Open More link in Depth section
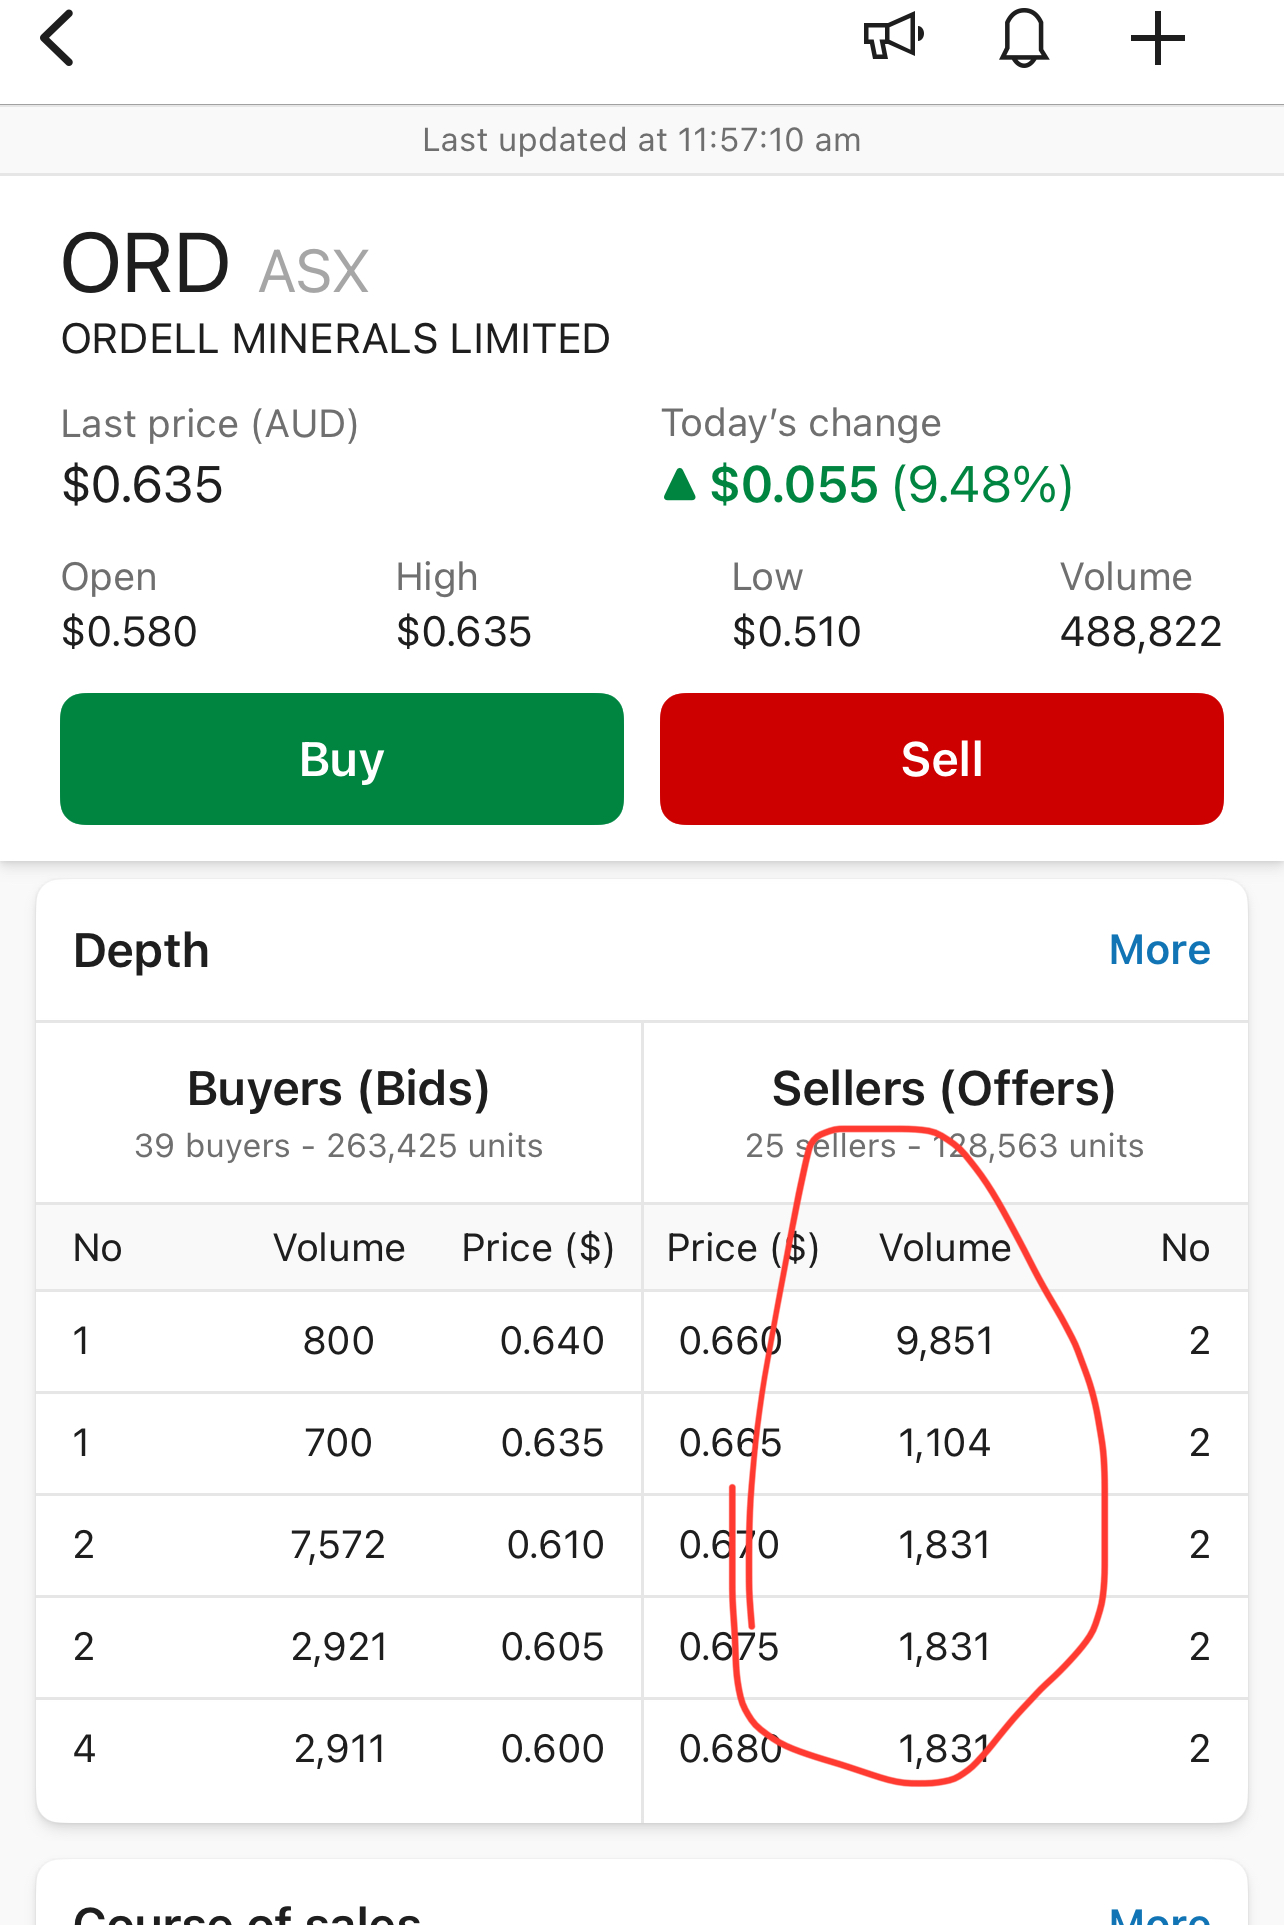Image resolution: width=1284 pixels, height=1925 pixels. pyautogui.click(x=1159, y=950)
